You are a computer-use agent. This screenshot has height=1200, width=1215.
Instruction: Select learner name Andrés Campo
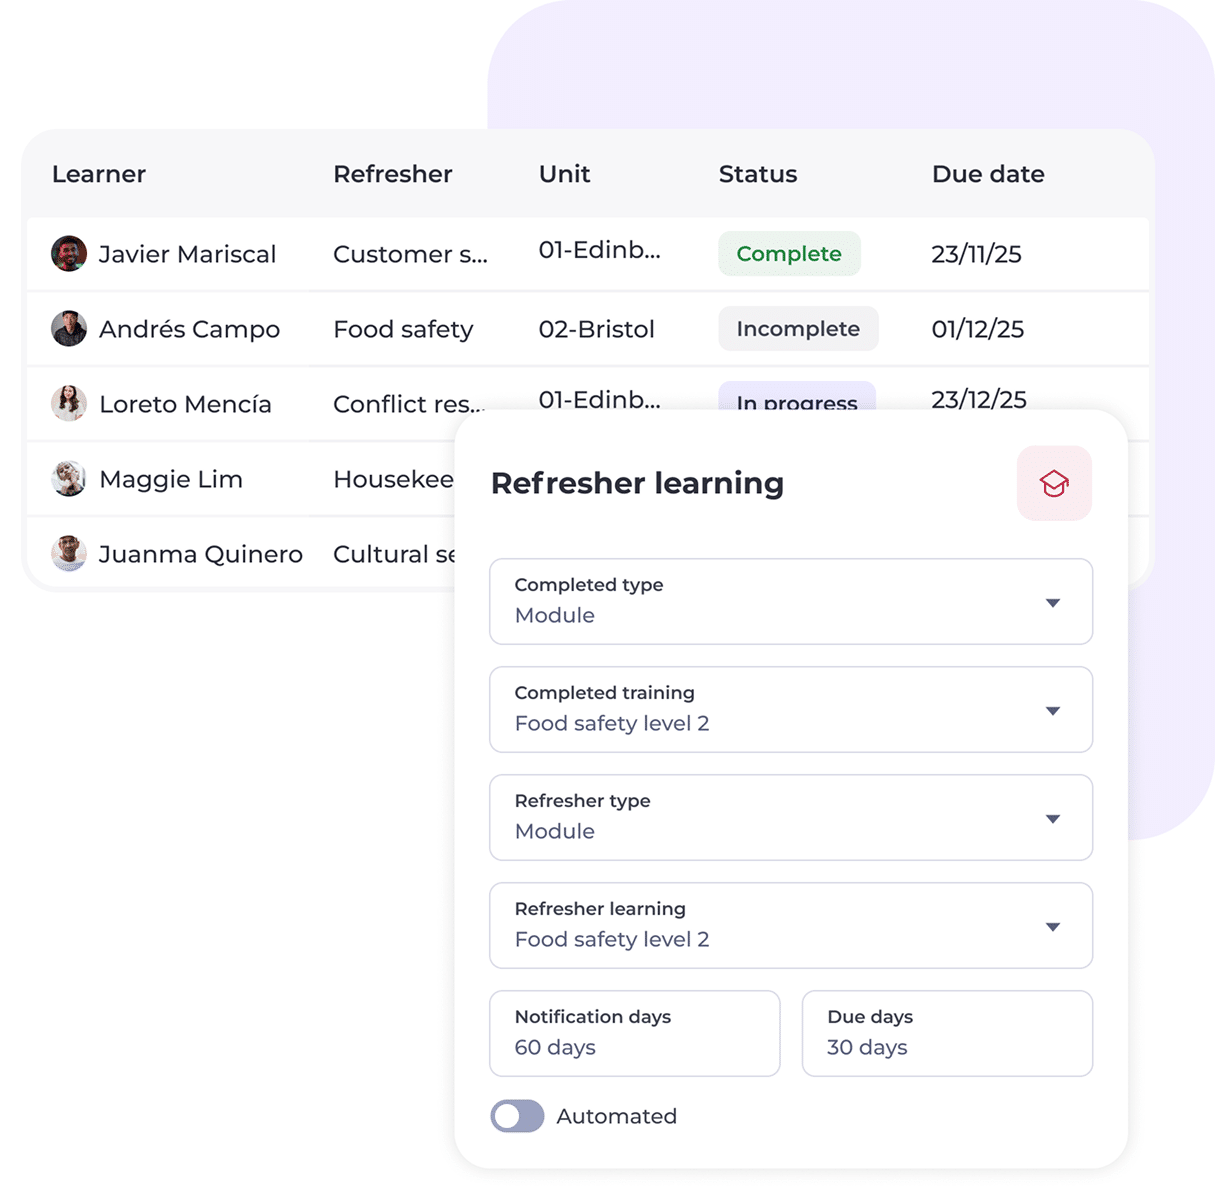pos(189,329)
